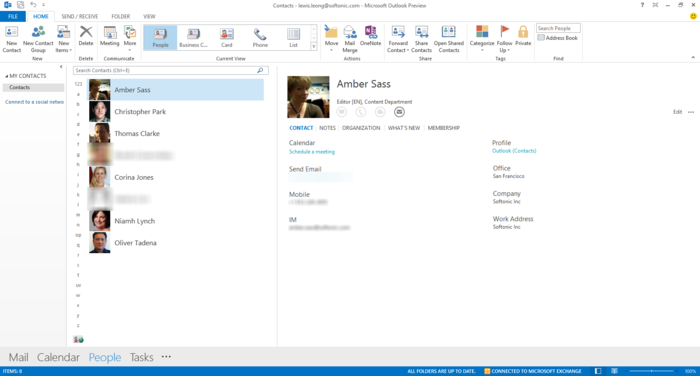Click the email icon under Amber Sass
Image resolution: width=700 pixels, height=376 pixels.
(x=399, y=112)
